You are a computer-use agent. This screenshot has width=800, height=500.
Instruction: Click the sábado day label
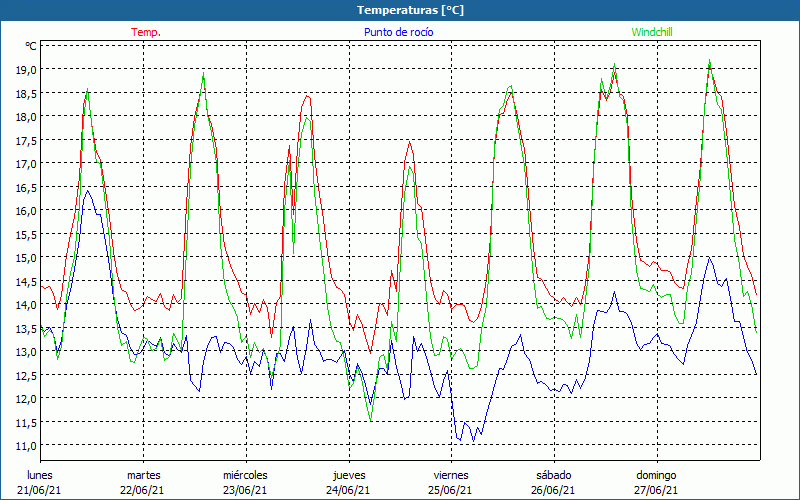554,475
